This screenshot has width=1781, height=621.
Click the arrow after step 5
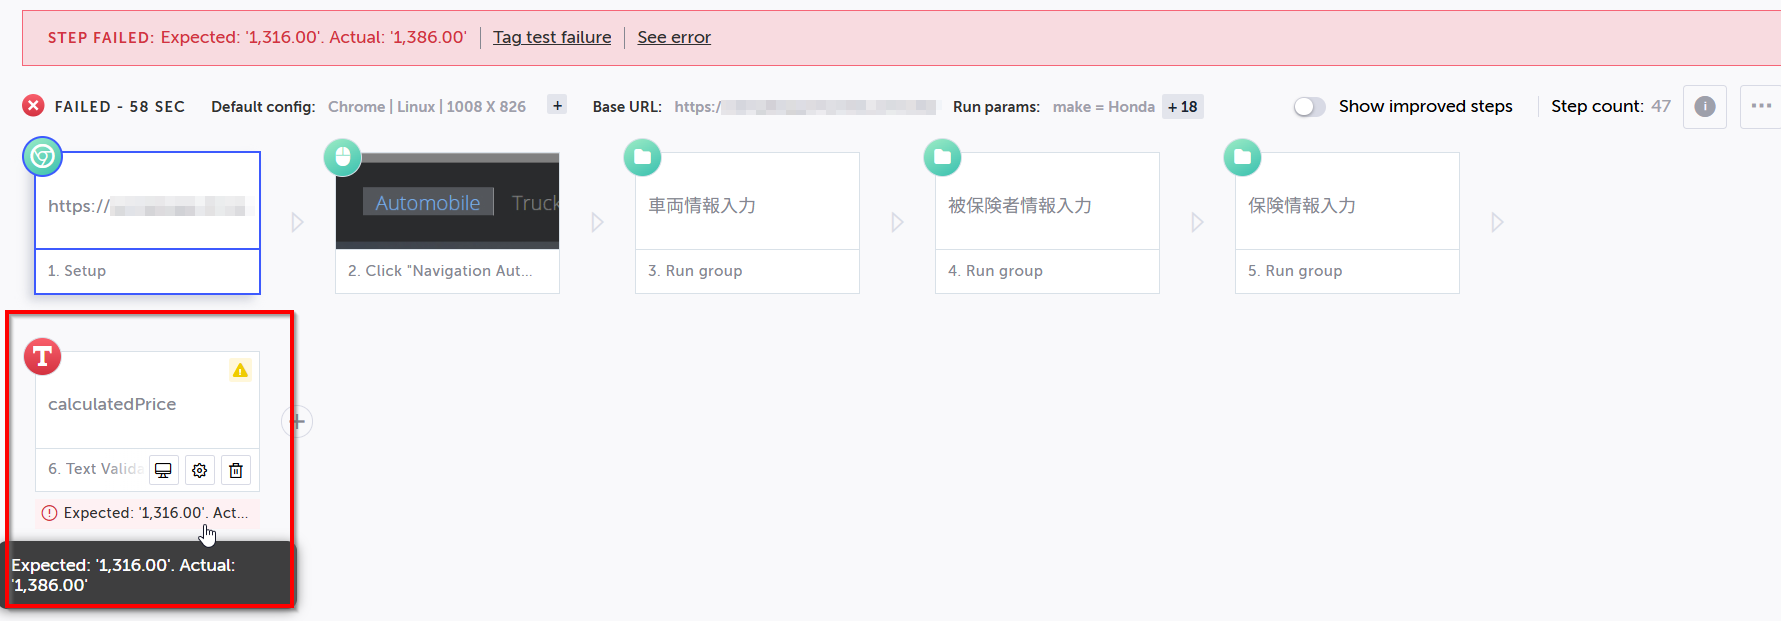click(1497, 222)
